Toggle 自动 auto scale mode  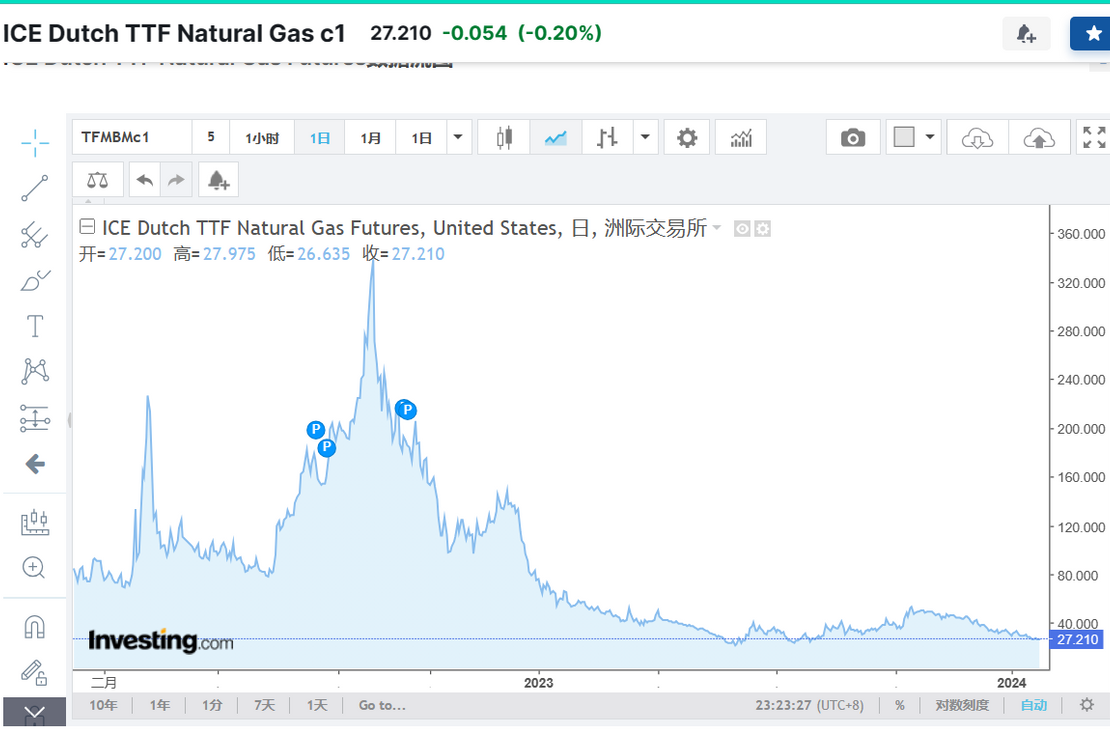(1033, 705)
